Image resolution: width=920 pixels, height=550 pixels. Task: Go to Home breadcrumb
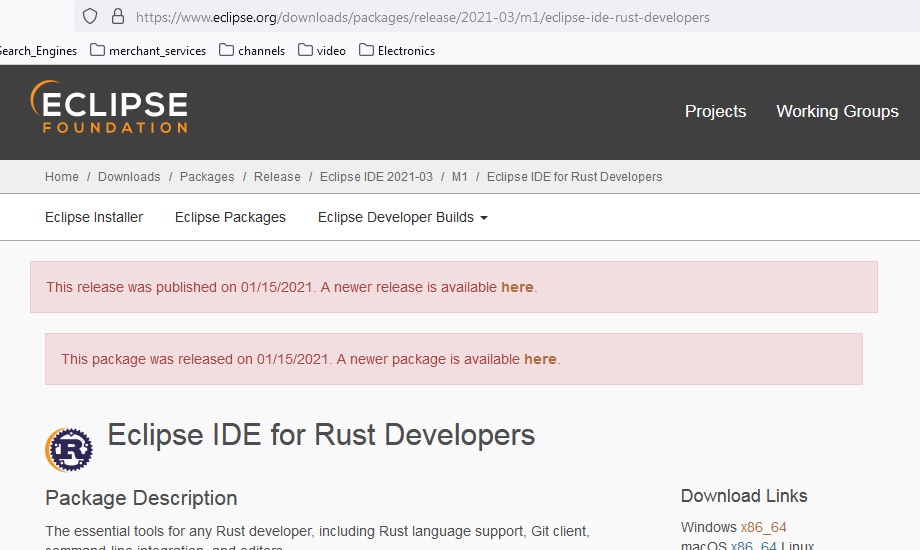click(x=62, y=177)
